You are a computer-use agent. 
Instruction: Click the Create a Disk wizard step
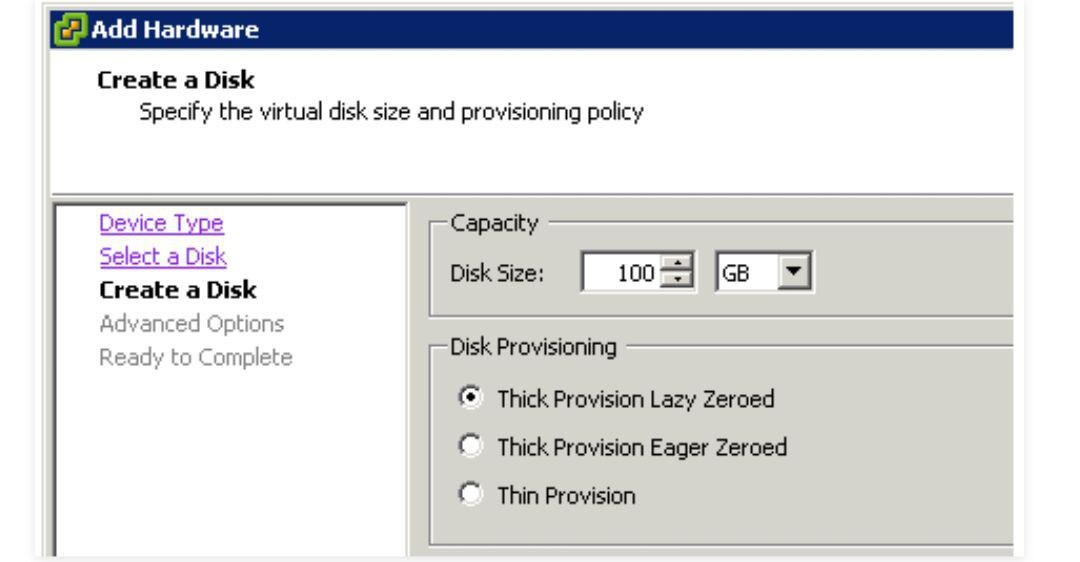click(x=178, y=290)
